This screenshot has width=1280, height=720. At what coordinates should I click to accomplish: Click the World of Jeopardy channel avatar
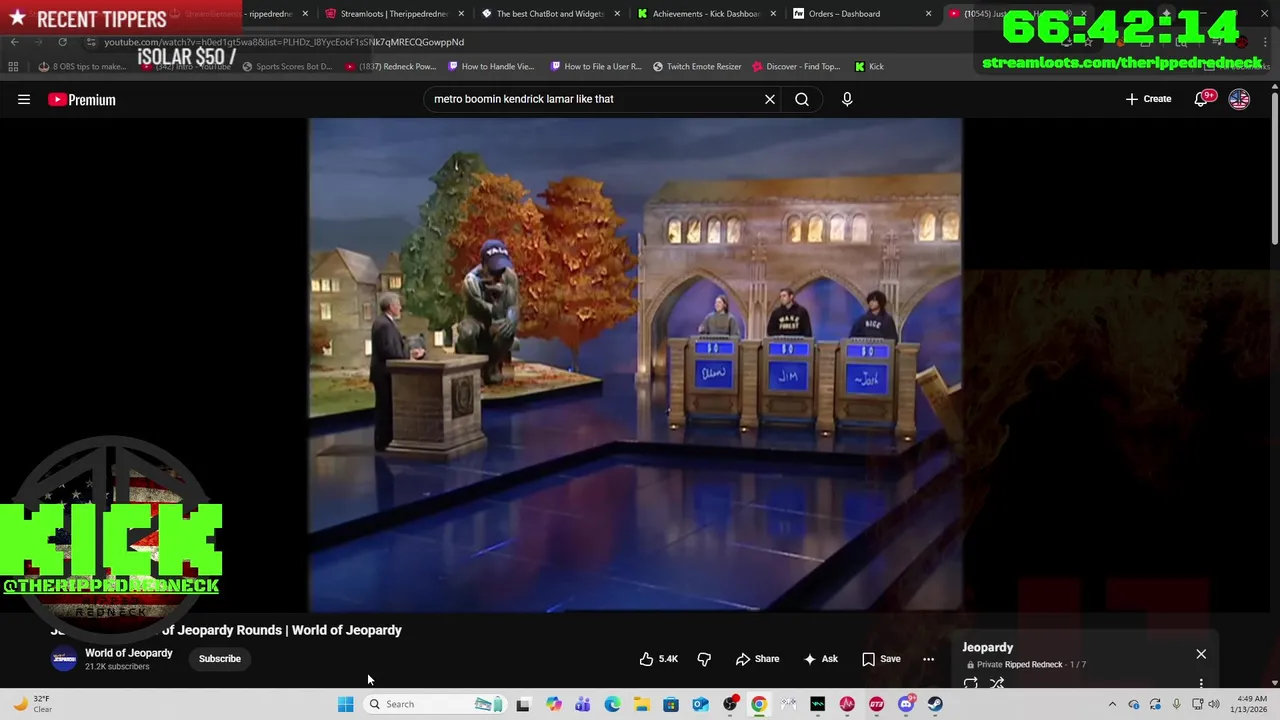64,659
